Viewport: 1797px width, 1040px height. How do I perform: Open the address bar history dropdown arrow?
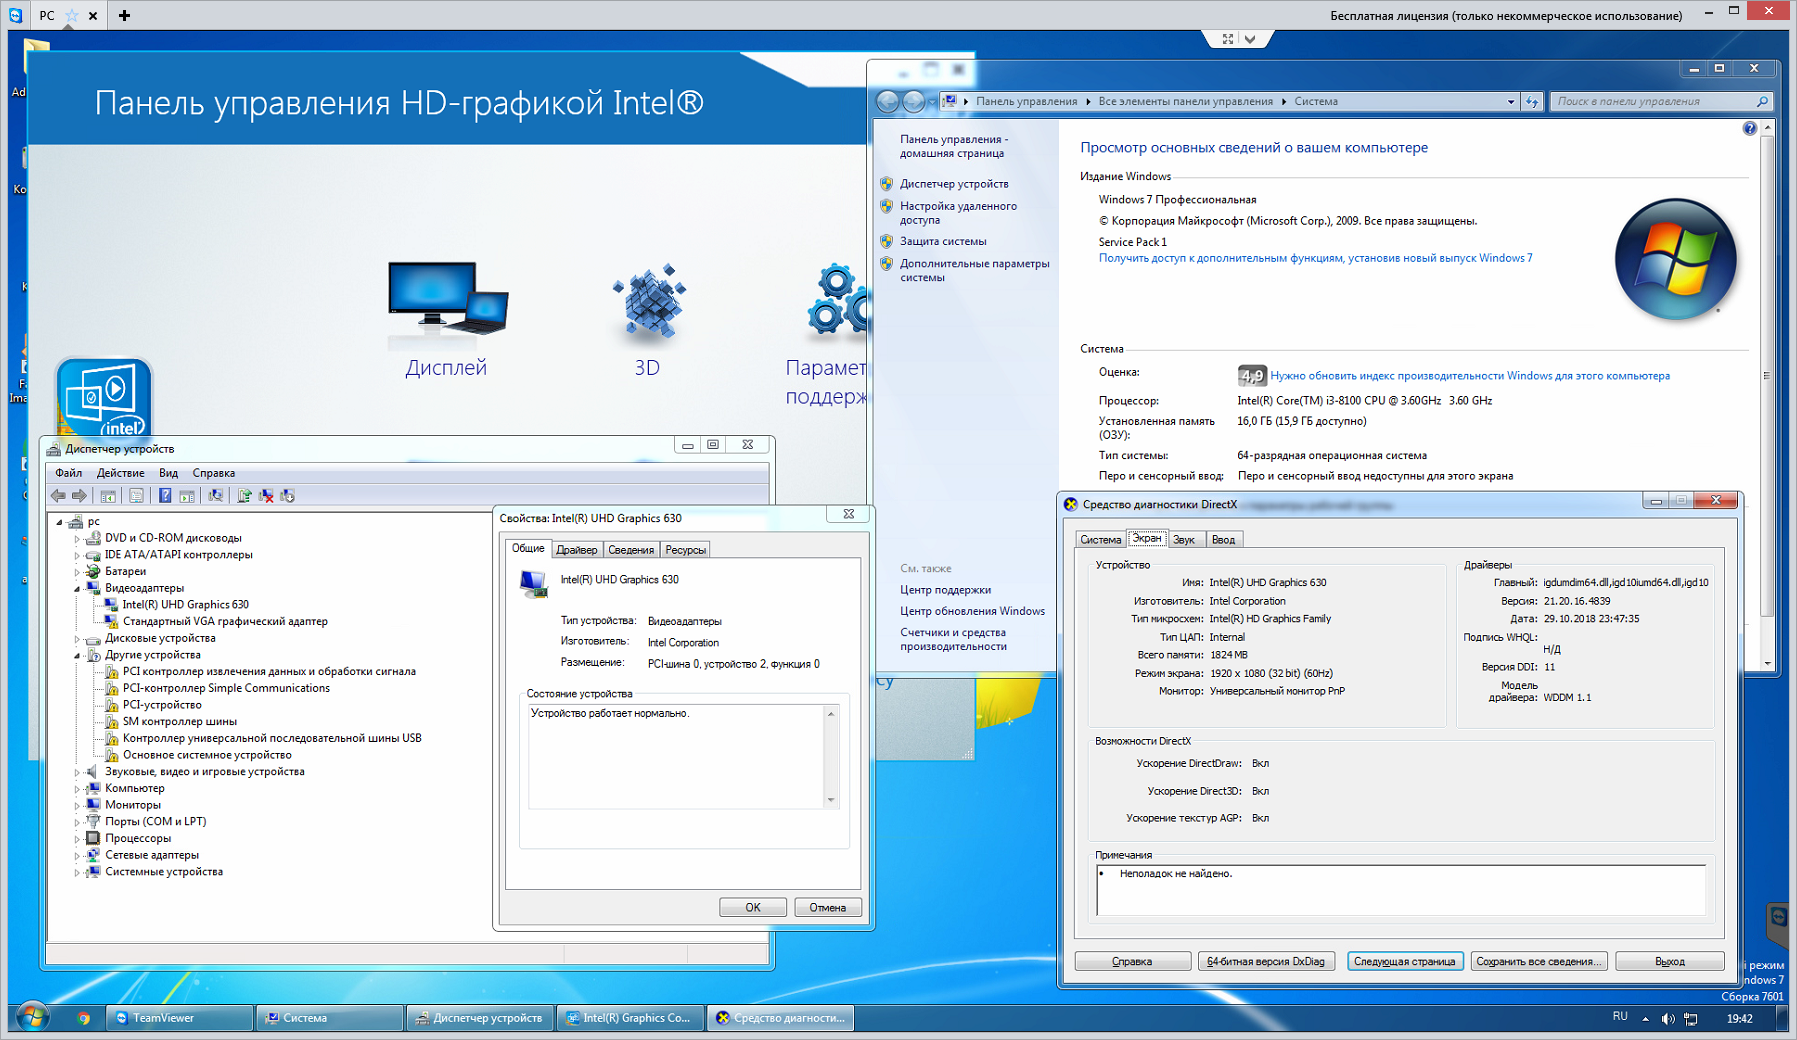(1510, 101)
